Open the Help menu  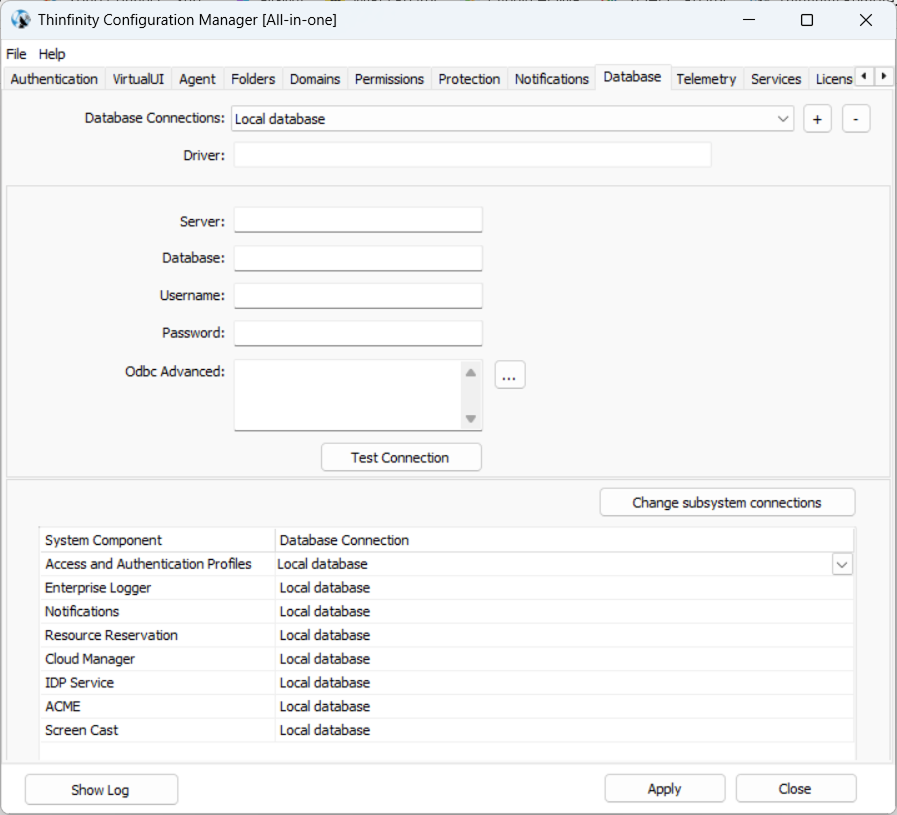click(52, 54)
